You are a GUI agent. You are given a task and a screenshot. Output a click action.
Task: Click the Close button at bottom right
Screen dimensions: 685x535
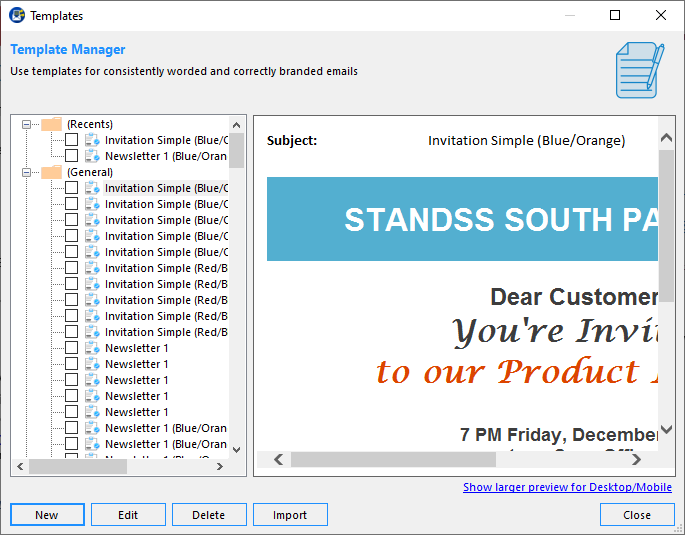[637, 515]
